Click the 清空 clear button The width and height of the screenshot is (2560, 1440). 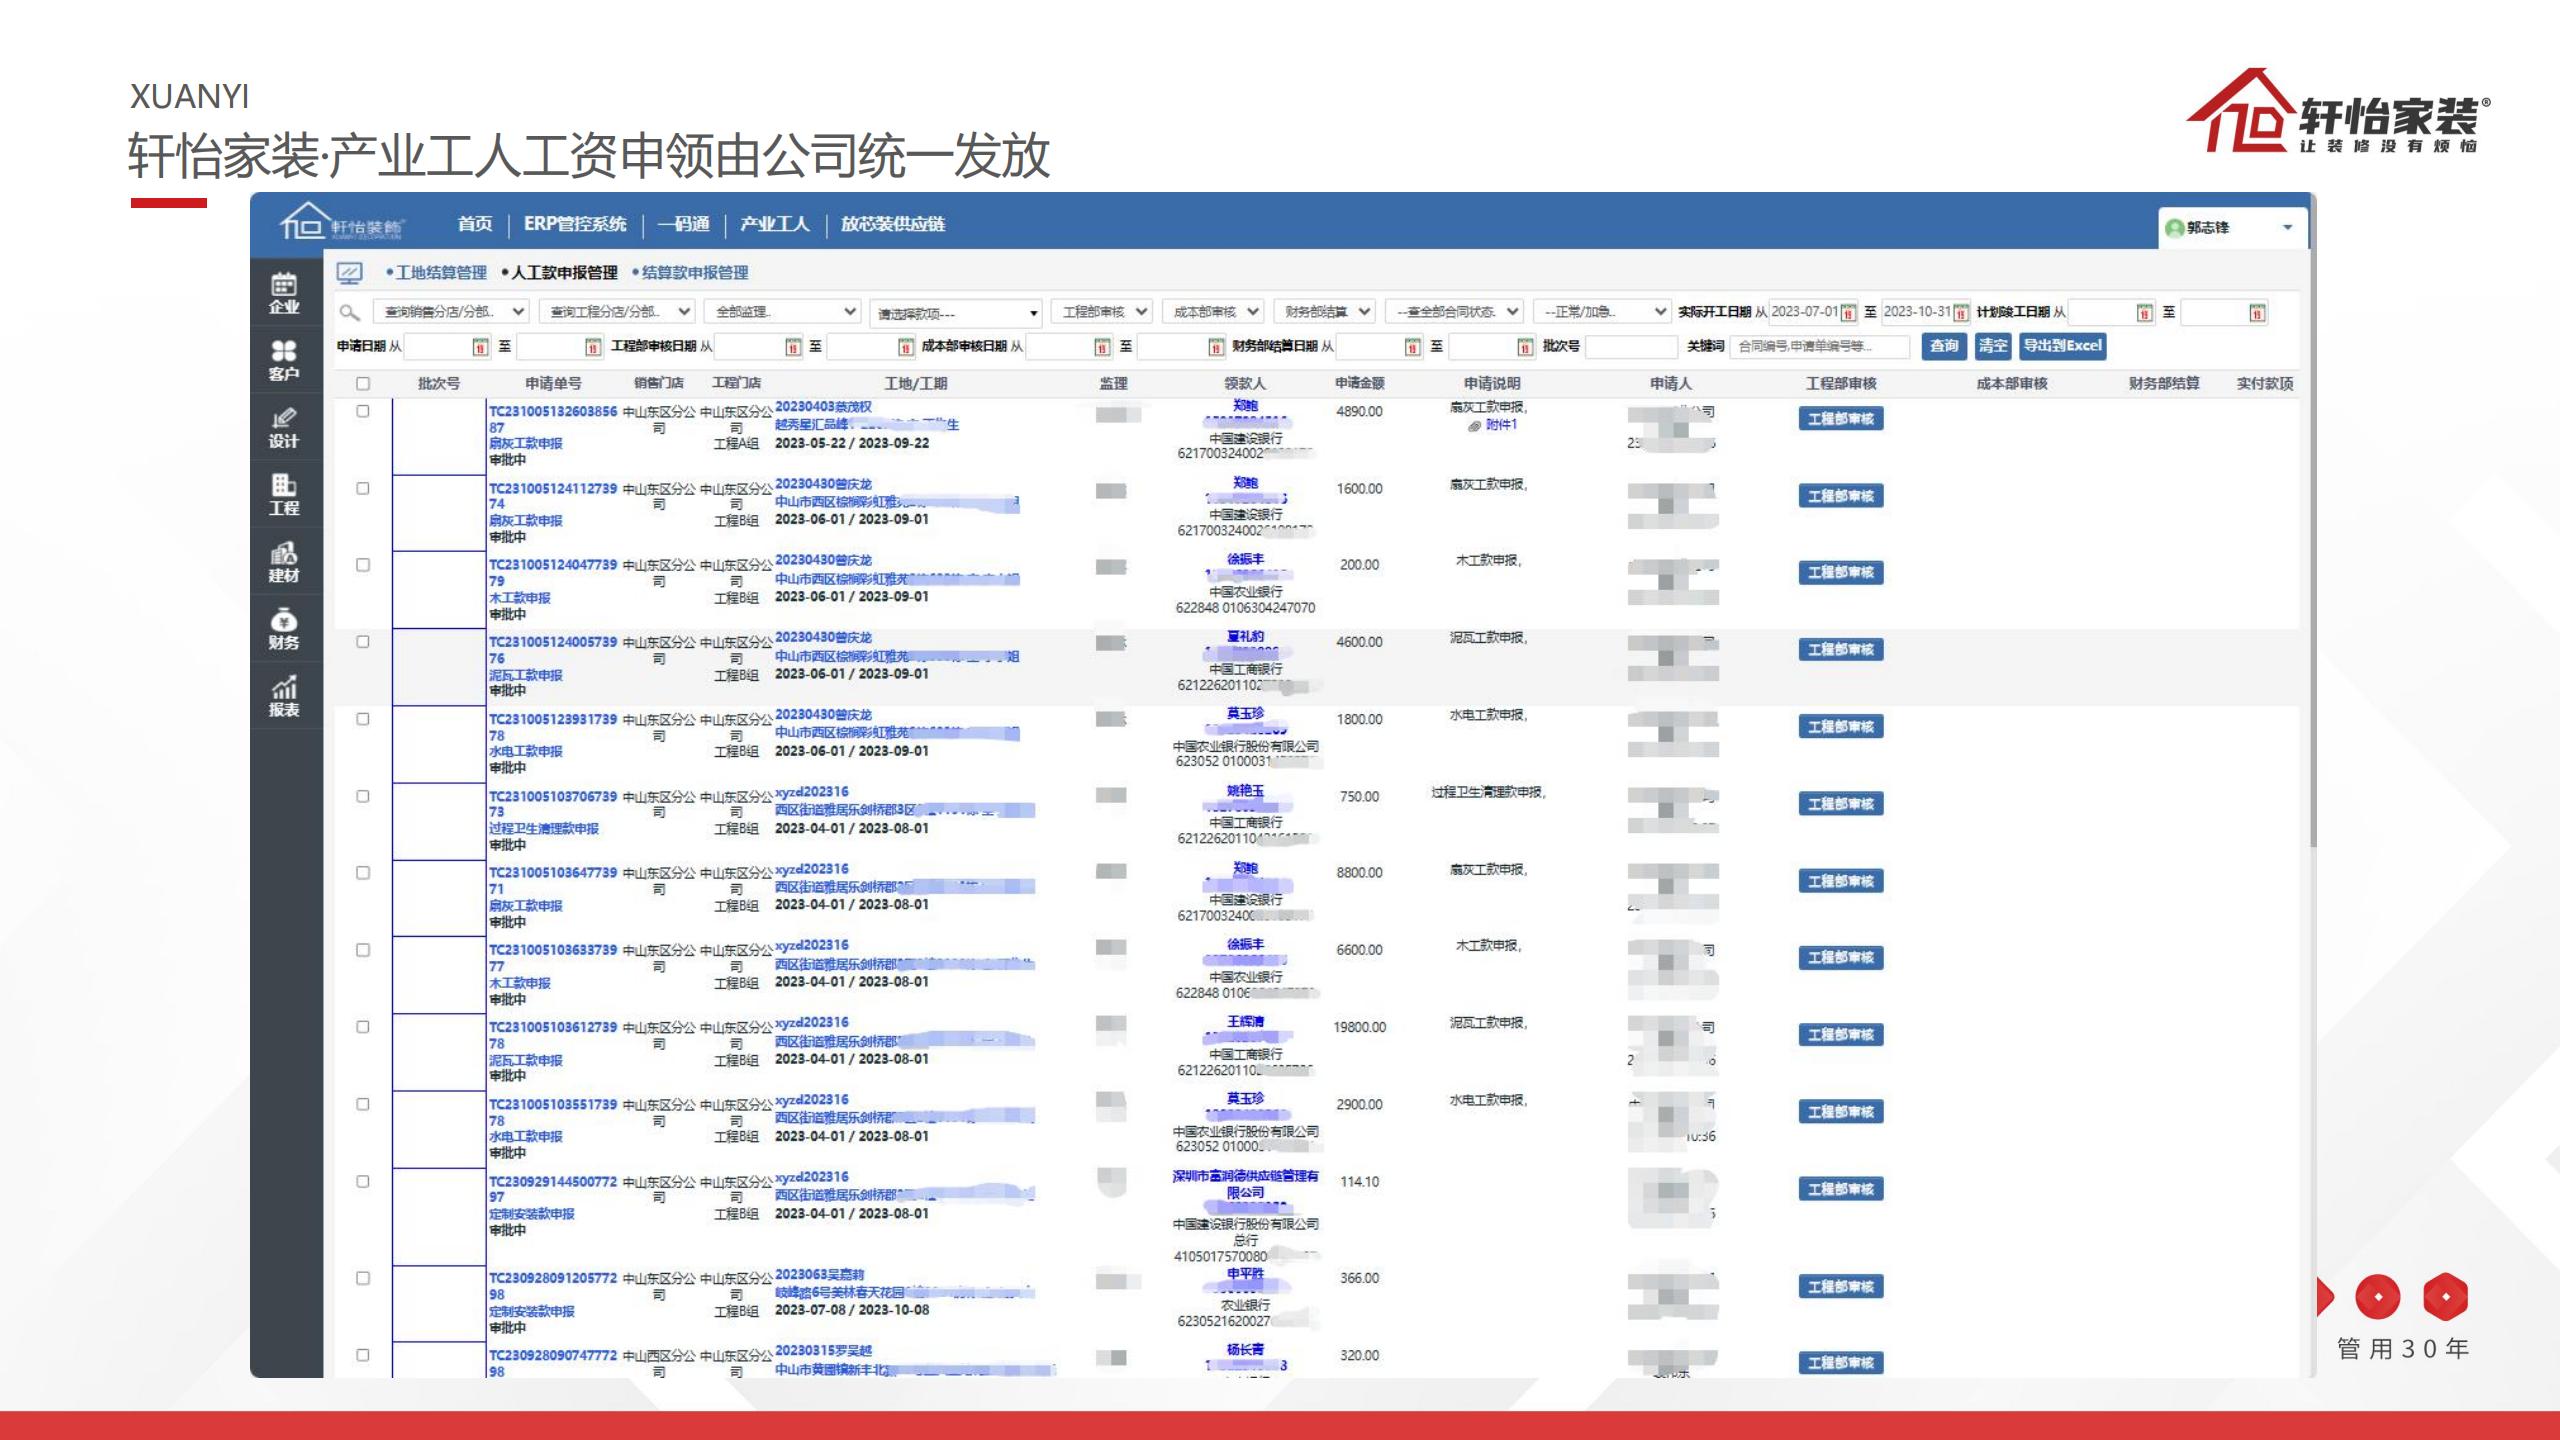tap(1992, 346)
